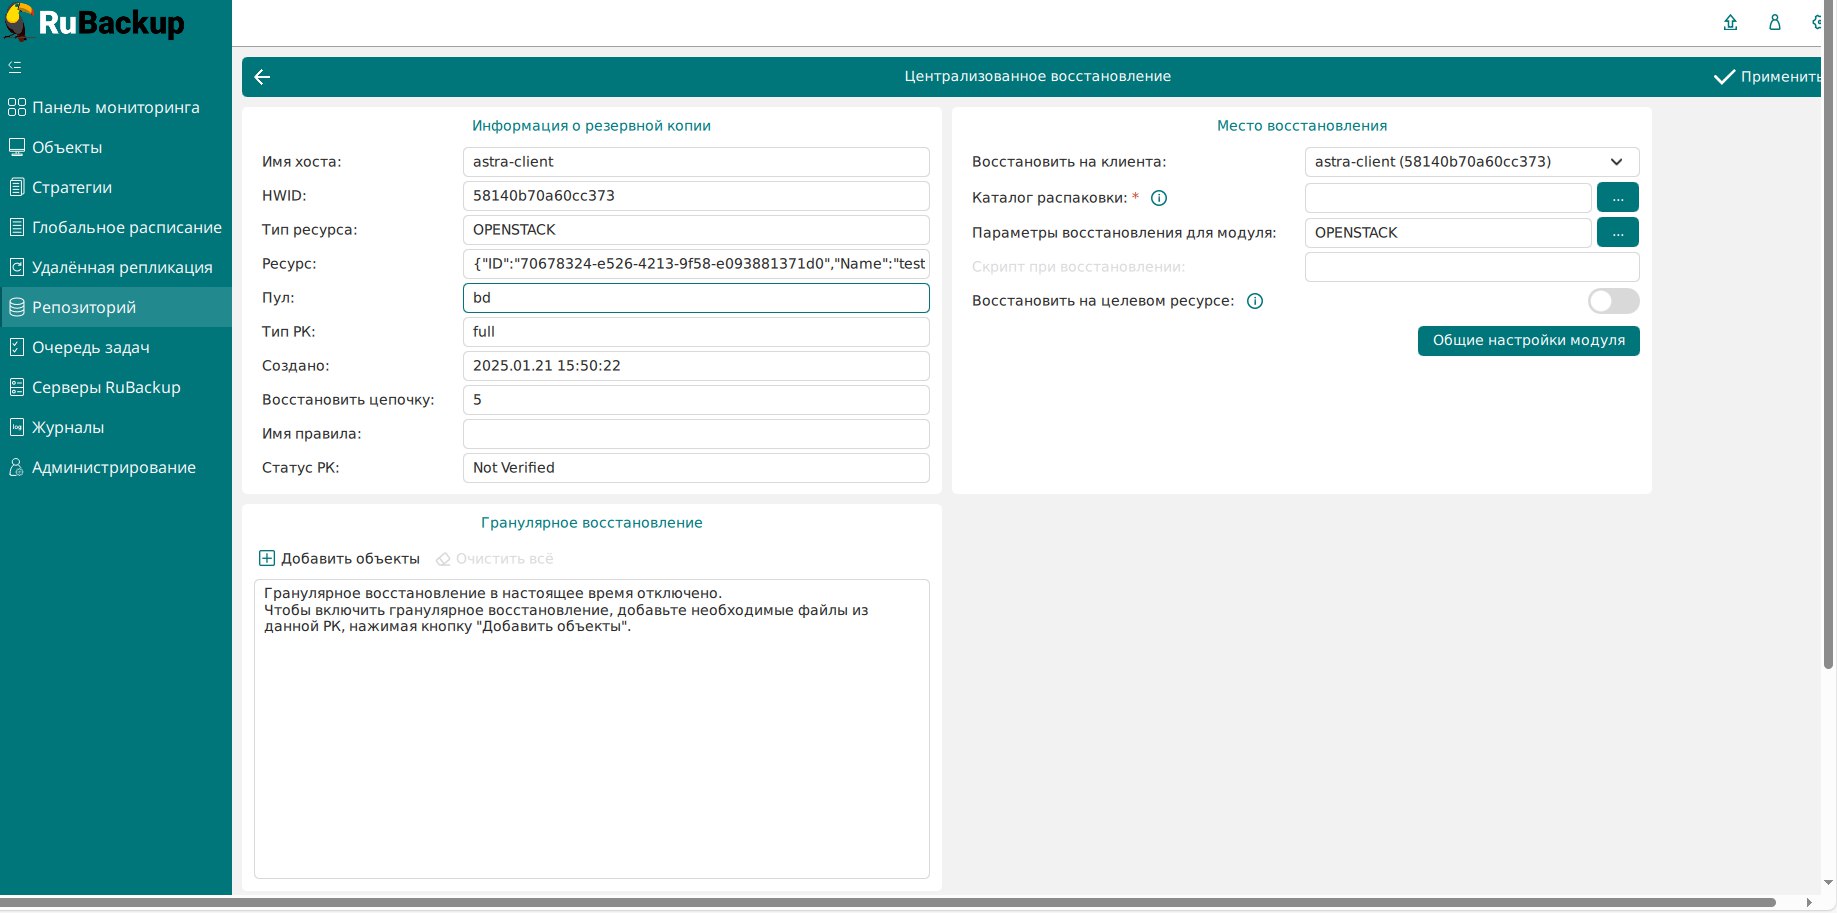
Task: Click the Пул field containing bd
Action: pyautogui.click(x=696, y=298)
